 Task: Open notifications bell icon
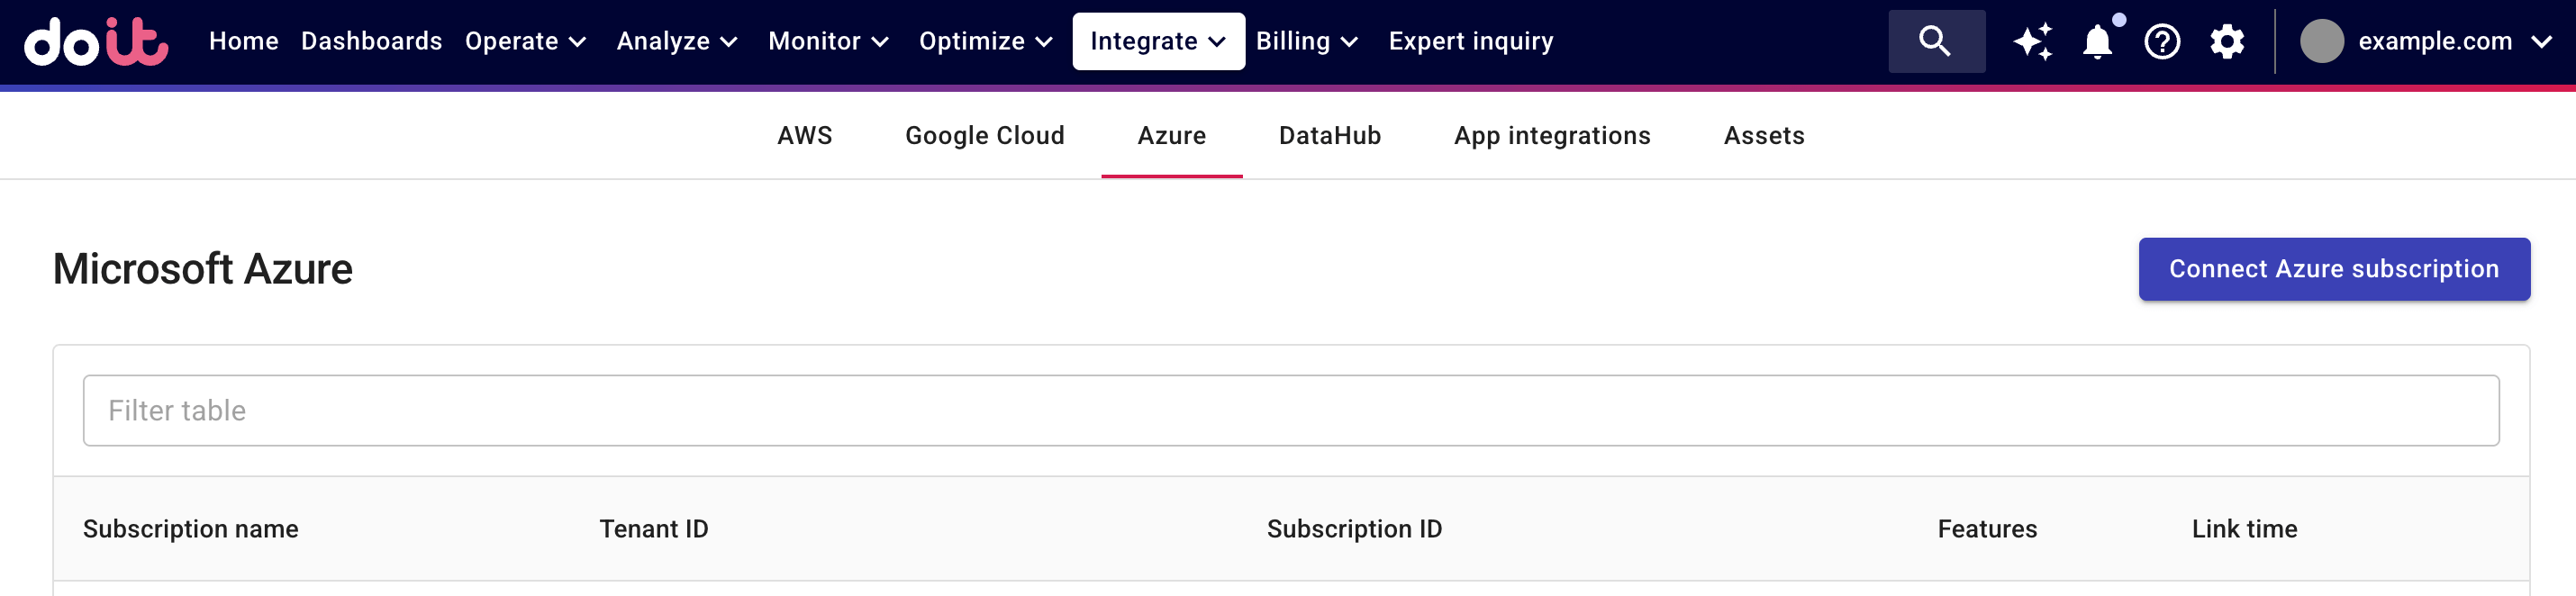click(x=2097, y=41)
